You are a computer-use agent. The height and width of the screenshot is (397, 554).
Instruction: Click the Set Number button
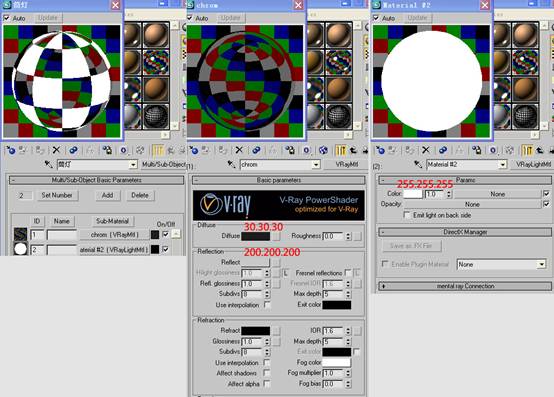pos(57,195)
